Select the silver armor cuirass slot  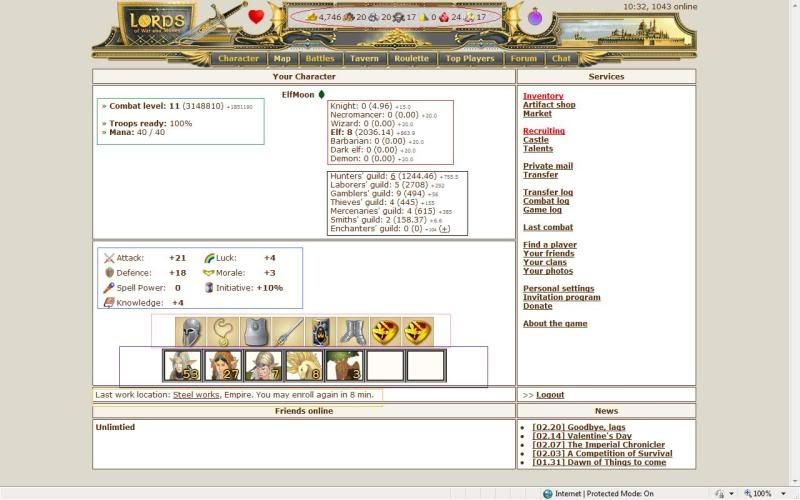(255, 332)
